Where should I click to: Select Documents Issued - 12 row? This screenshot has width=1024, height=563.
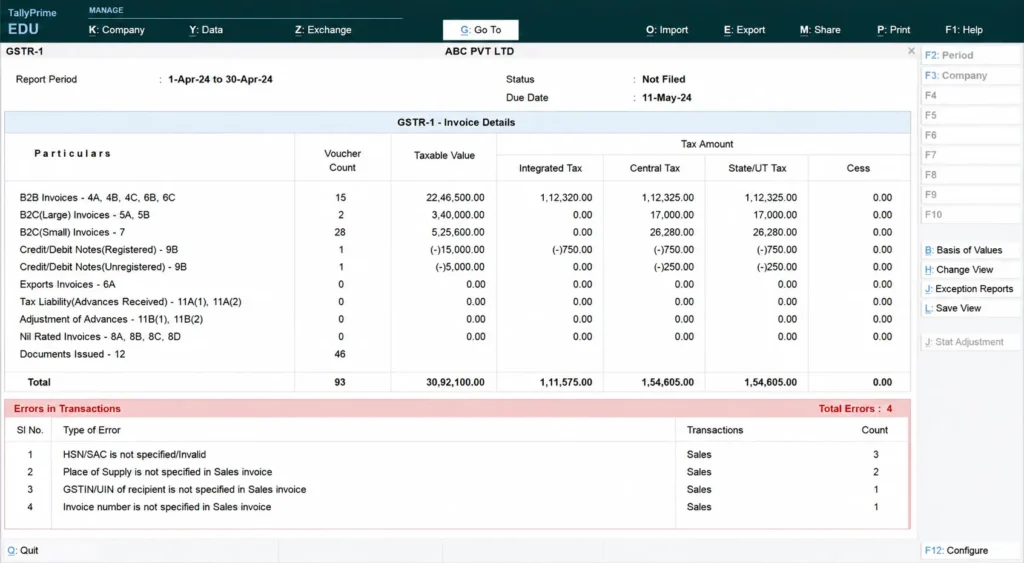(457, 354)
